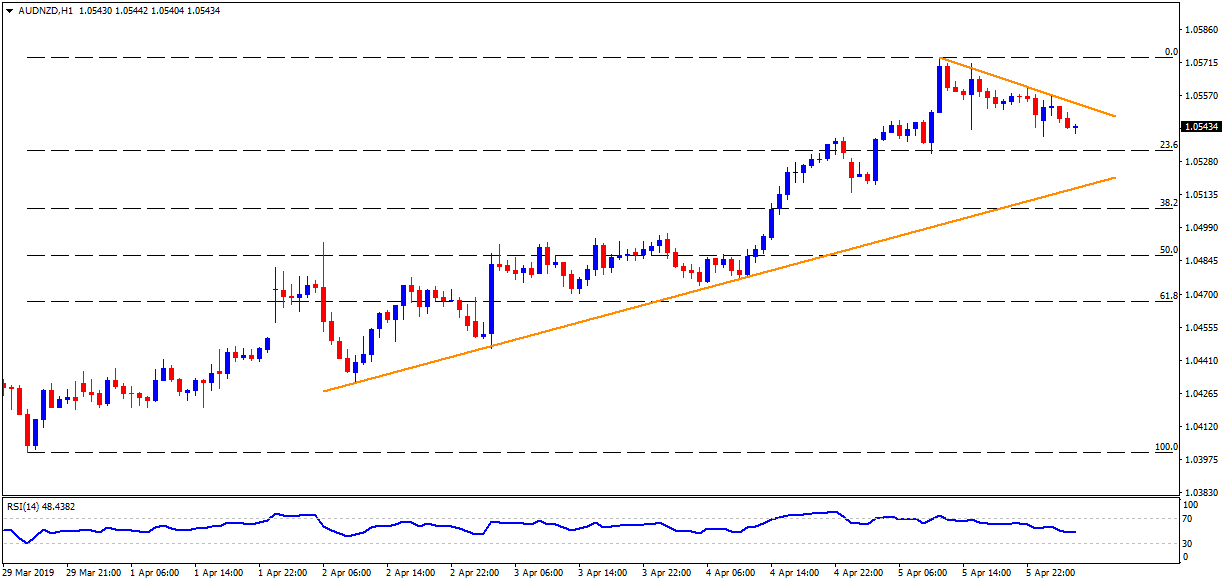Click the triangle arrow beside AUDNZD,H1

(9, 10)
